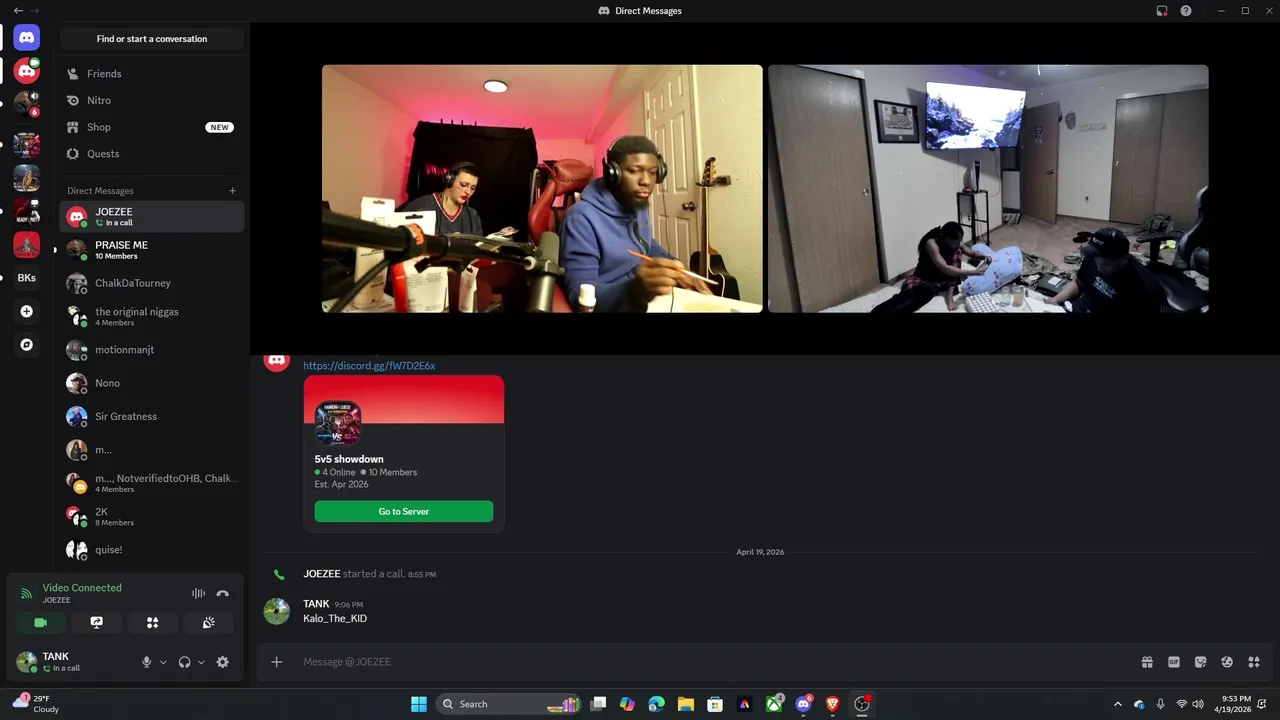Open the 2K group chat

152,516
